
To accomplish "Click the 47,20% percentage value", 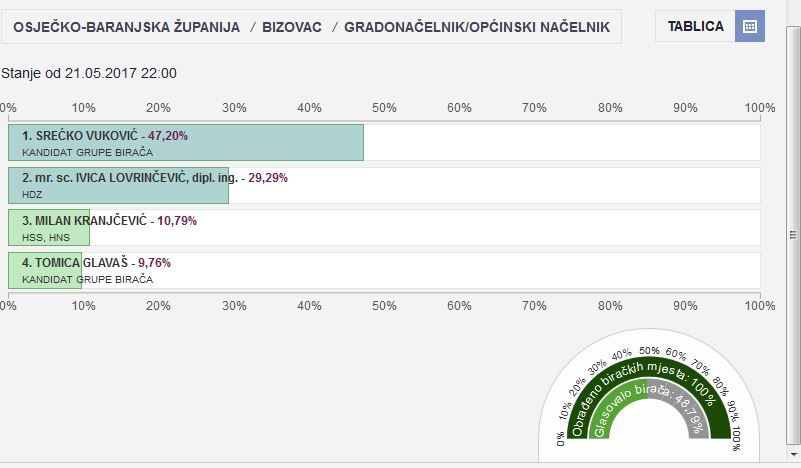I will tap(168, 135).
